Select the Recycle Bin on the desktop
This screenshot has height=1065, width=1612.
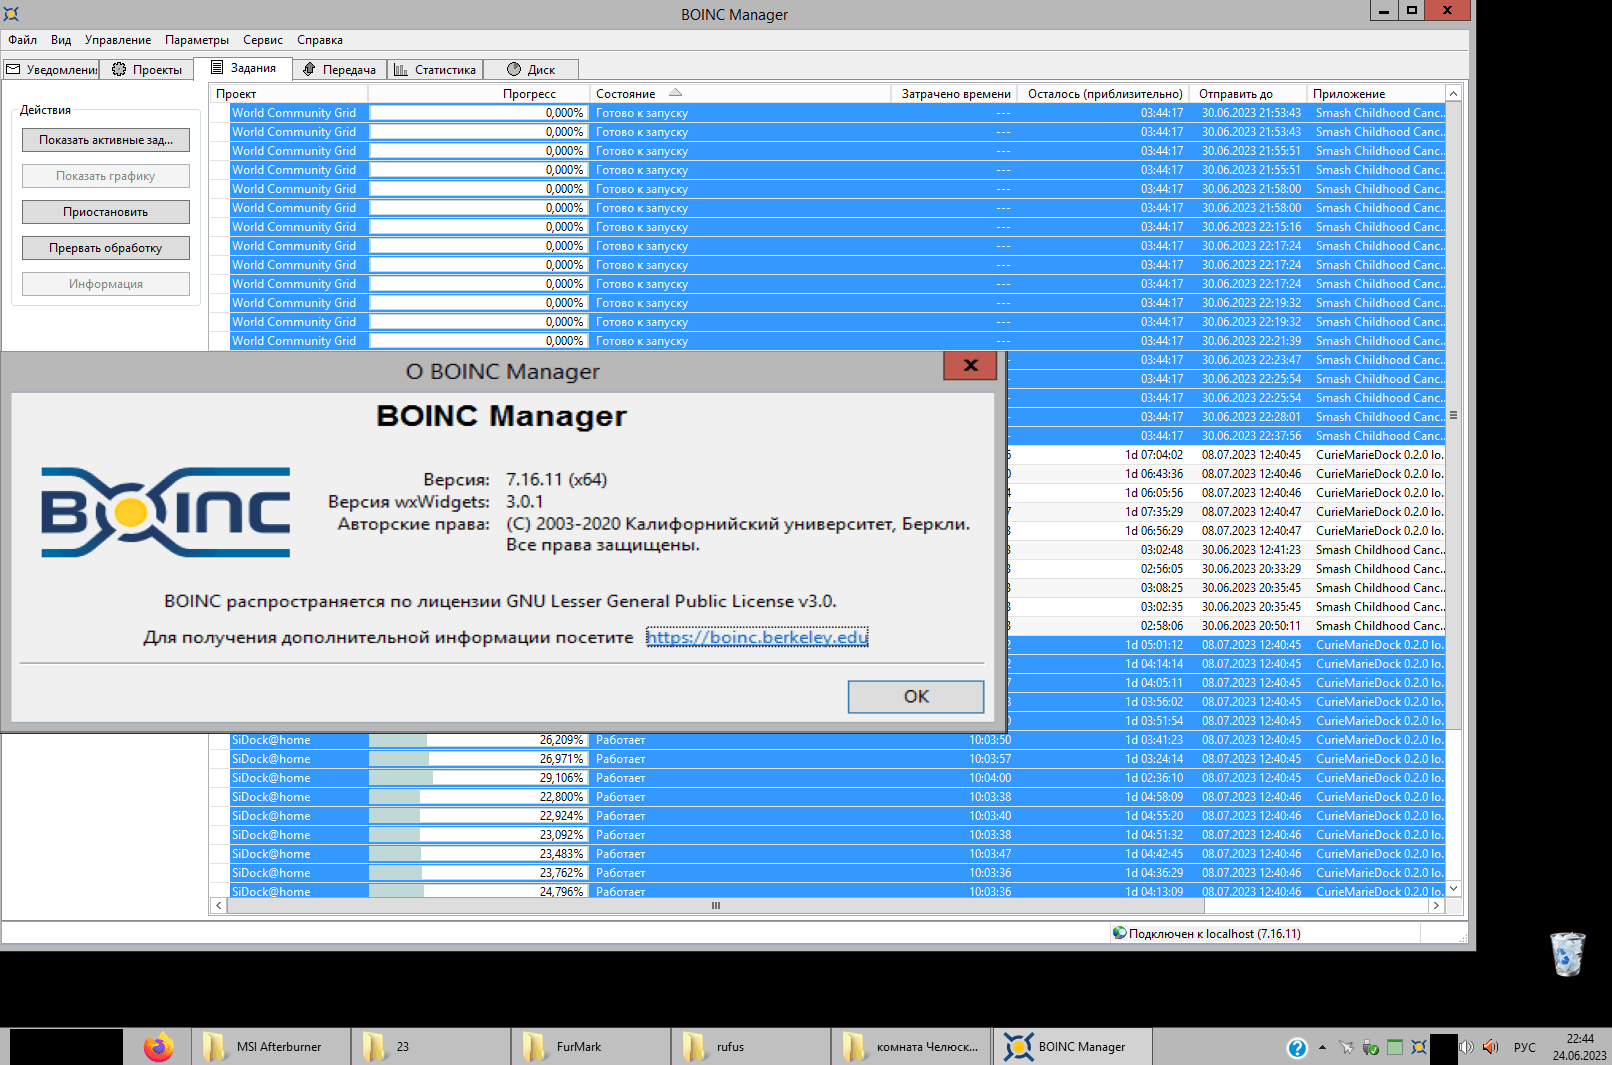[1567, 954]
